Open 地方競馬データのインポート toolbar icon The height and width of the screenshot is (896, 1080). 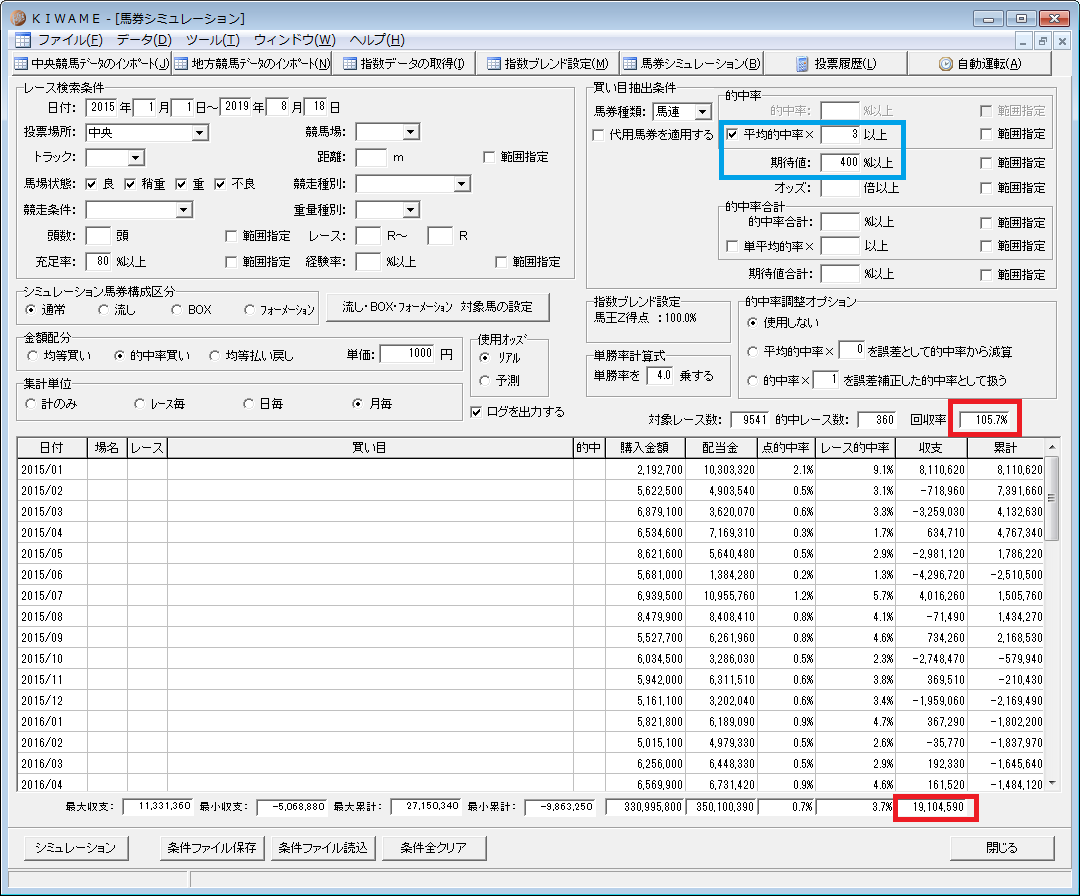tap(181, 64)
